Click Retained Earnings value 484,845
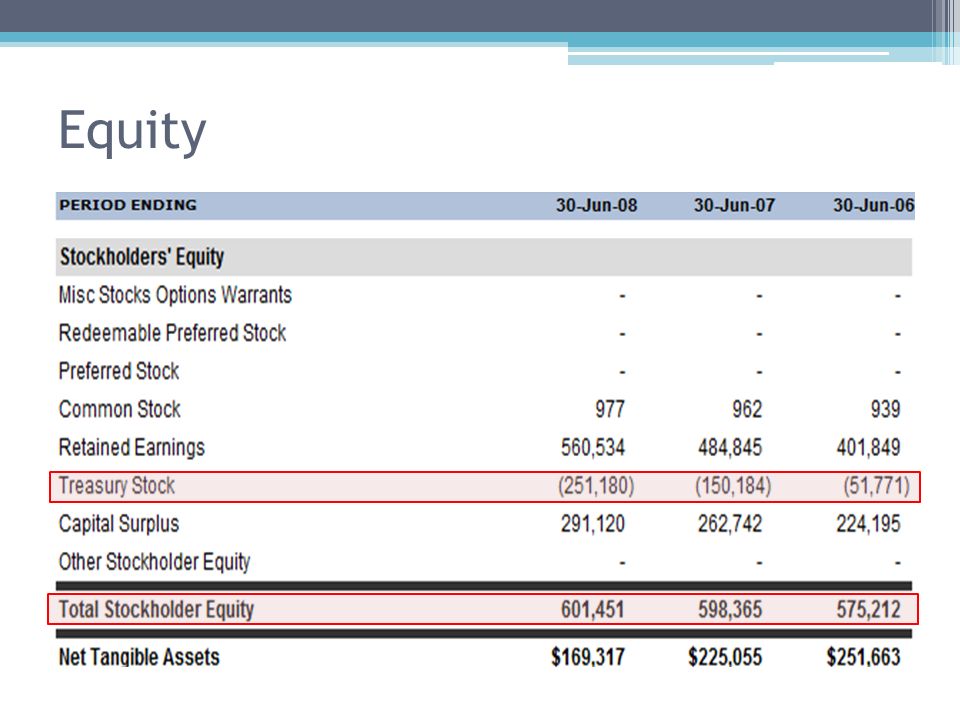This screenshot has height=720, width=960. pyautogui.click(x=730, y=448)
